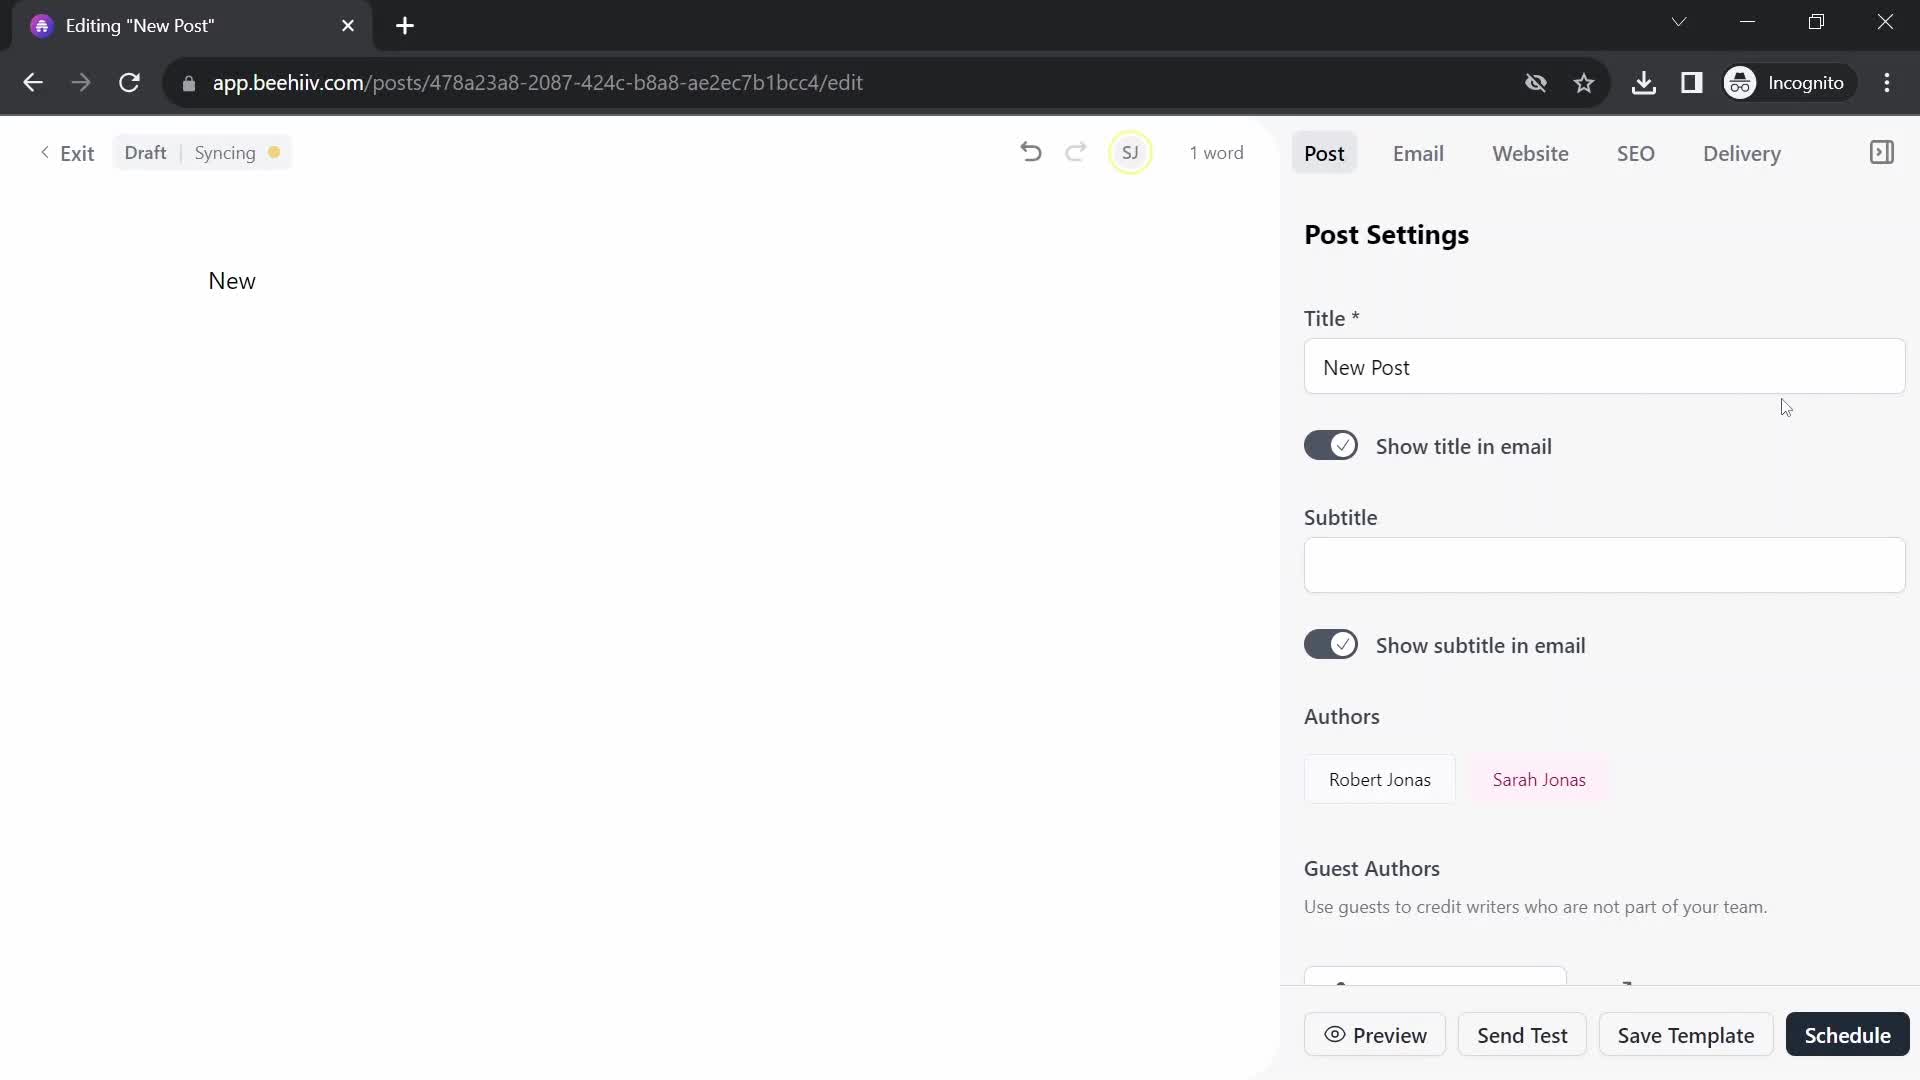1920x1080 pixels.
Task: Select Sarah Jonas as author
Action: pos(1539,778)
